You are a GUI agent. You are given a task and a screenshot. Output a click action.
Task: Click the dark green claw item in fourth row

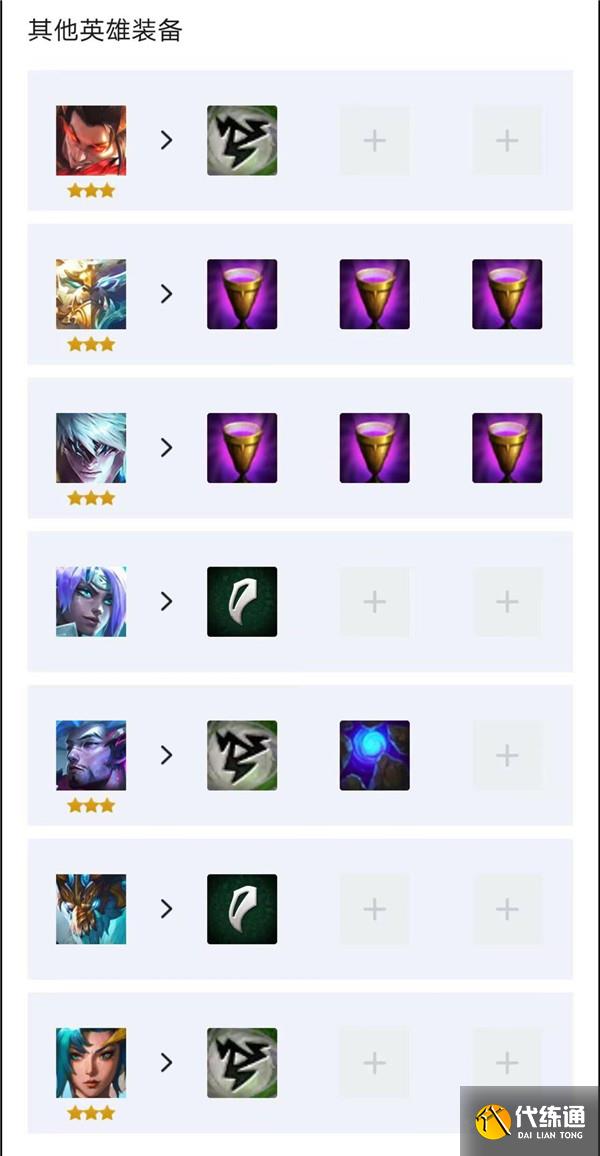pyautogui.click(x=242, y=602)
